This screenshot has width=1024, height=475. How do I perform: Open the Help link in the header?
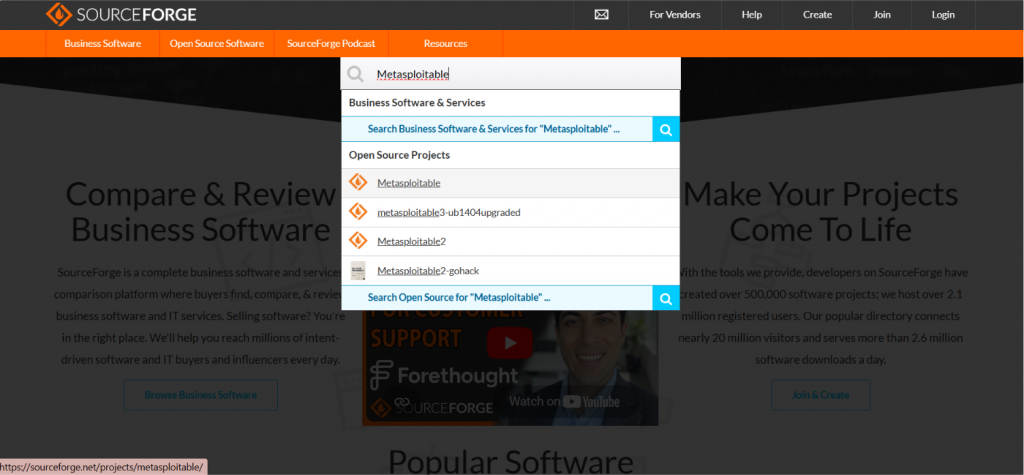click(752, 14)
